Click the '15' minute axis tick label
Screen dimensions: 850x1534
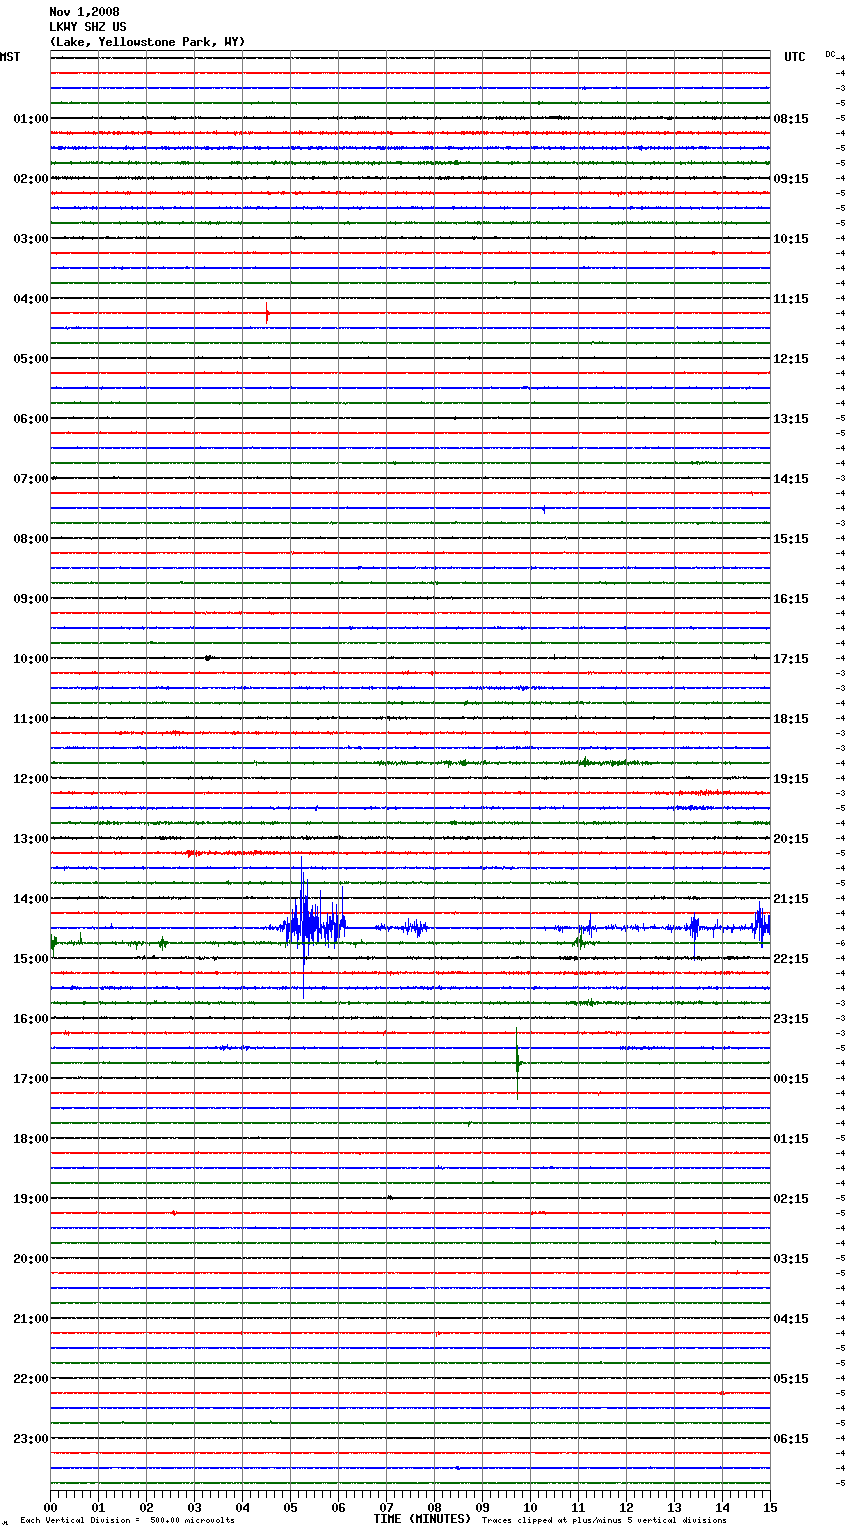tap(770, 1507)
